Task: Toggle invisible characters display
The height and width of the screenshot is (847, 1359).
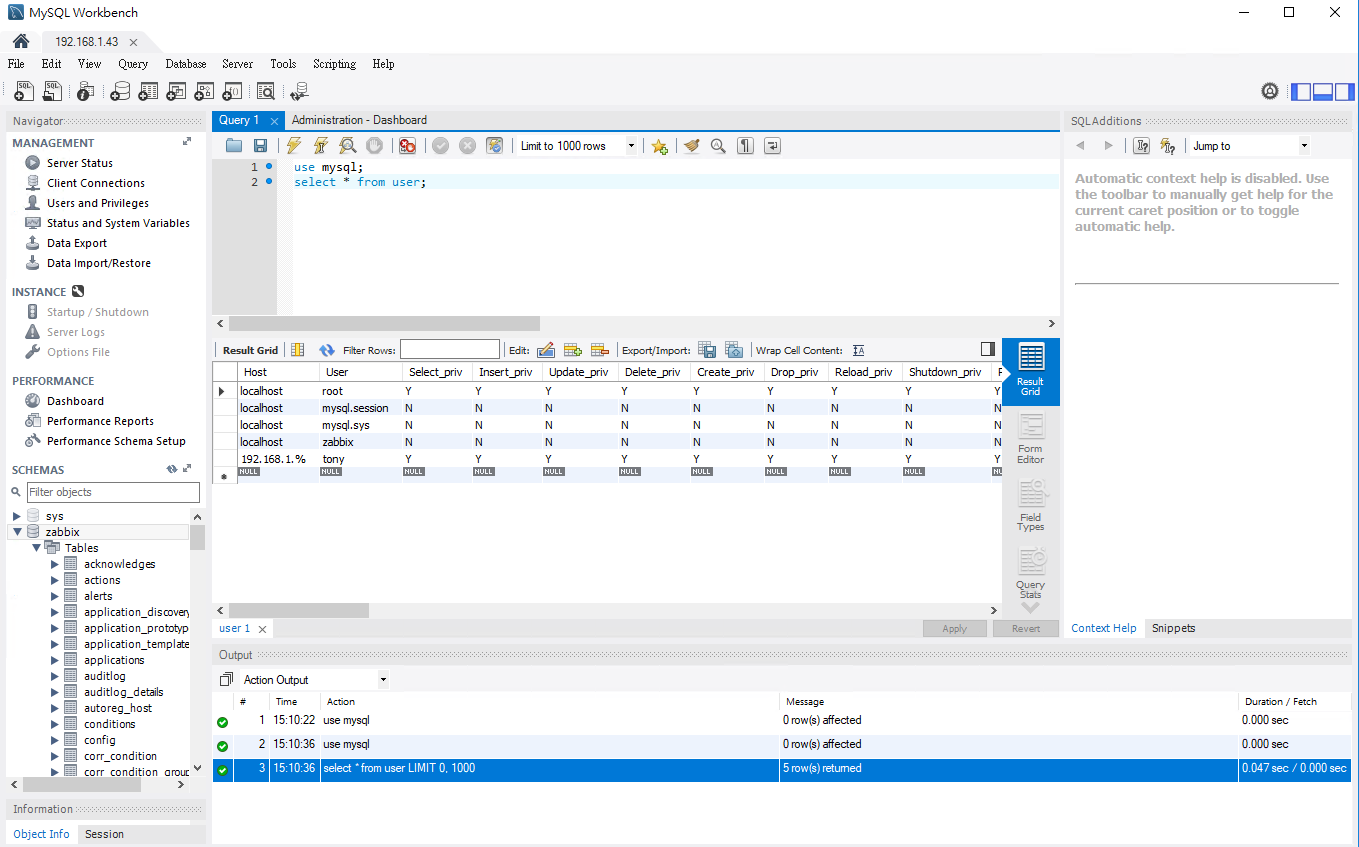Action: click(745, 146)
